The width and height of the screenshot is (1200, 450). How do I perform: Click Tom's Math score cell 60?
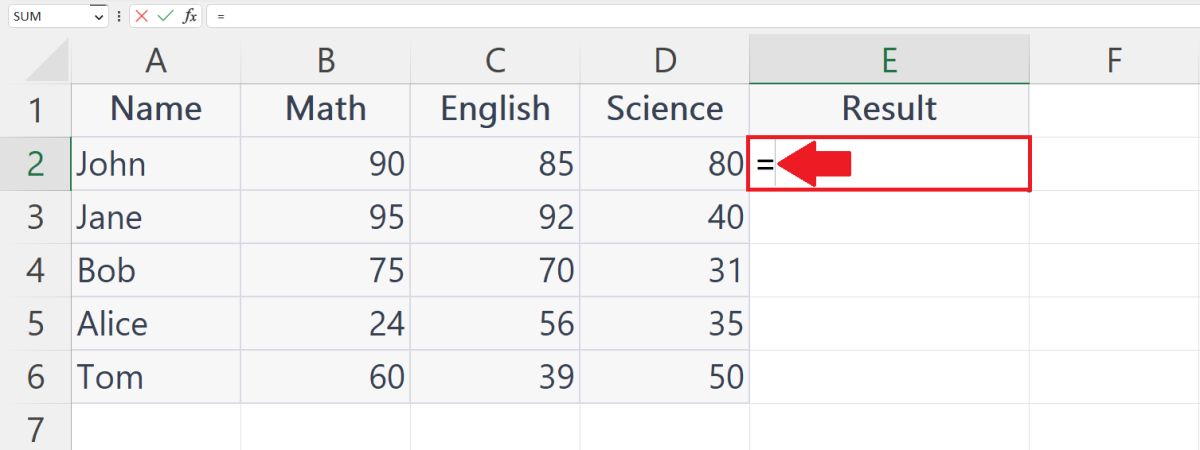[325, 377]
